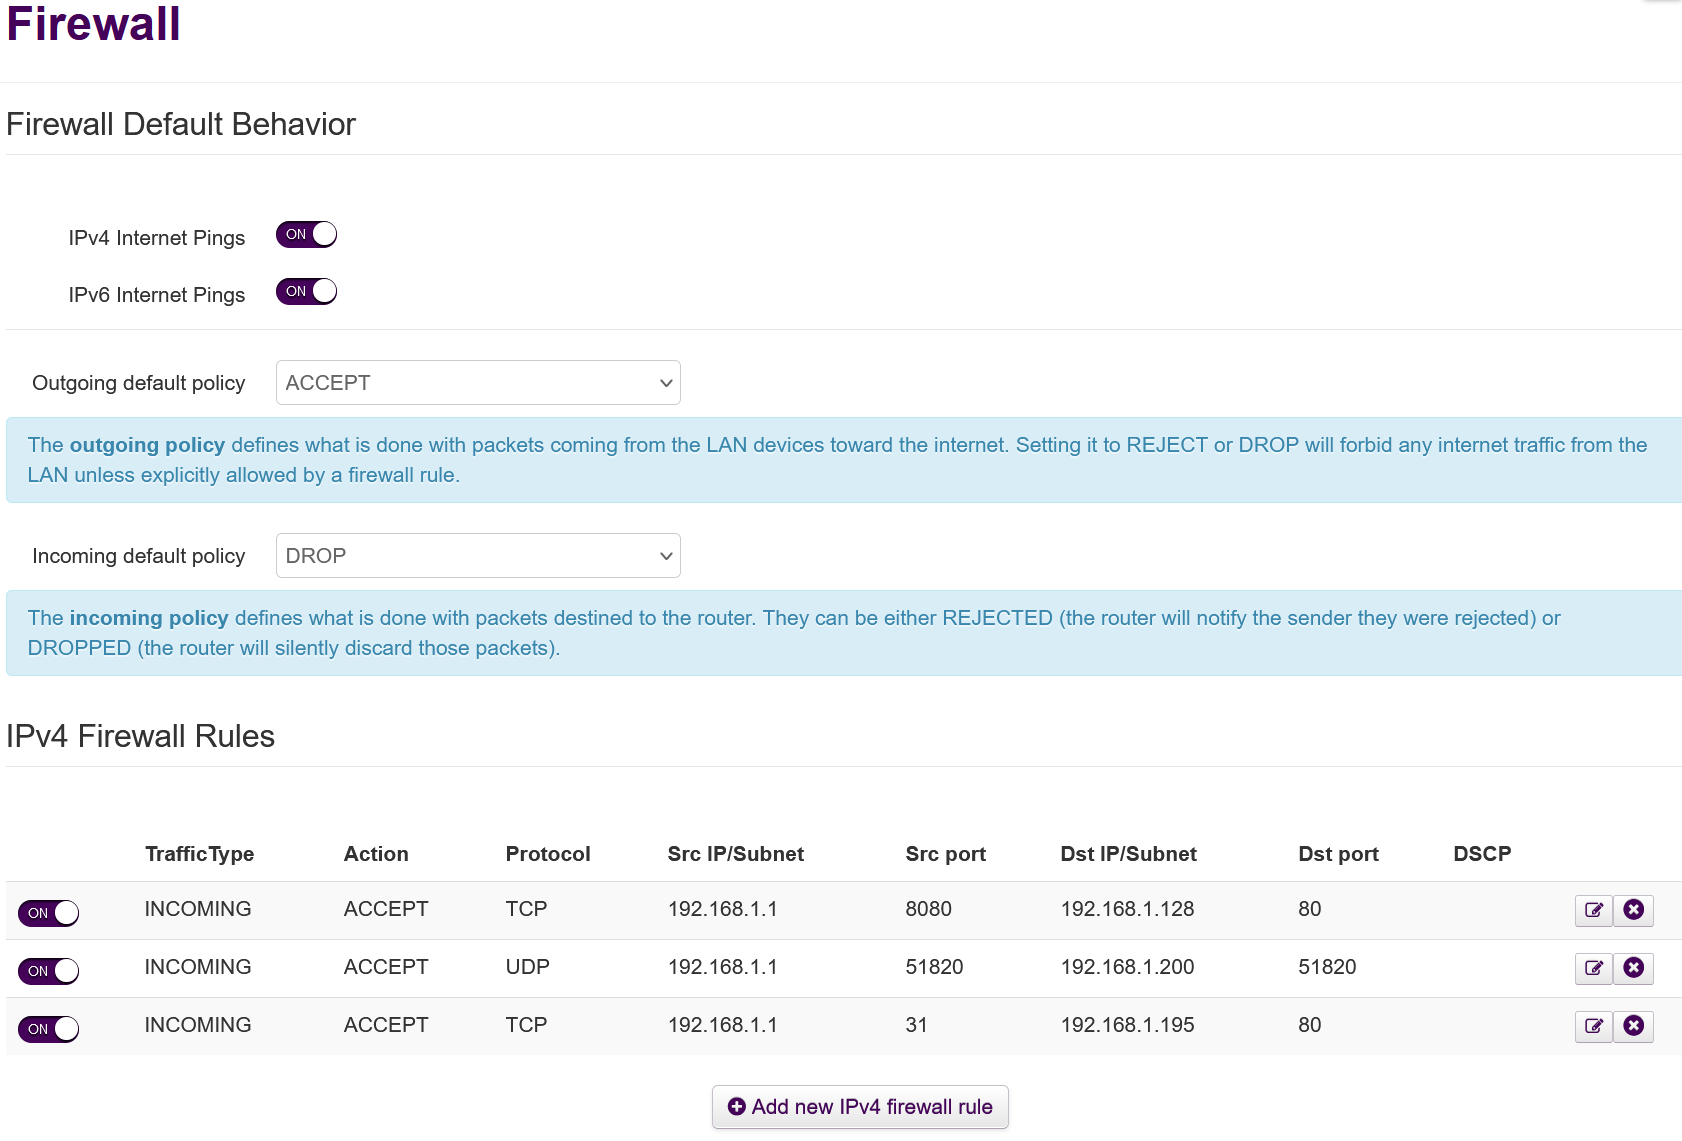
Task: Open the Outgoing default policy dropdown
Action: pyautogui.click(x=478, y=383)
